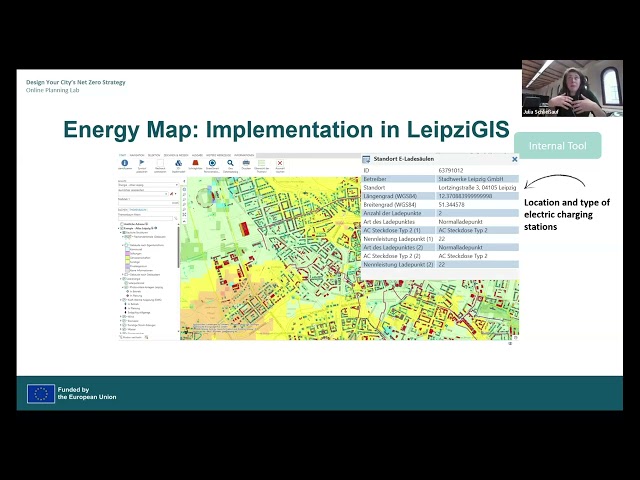Toggle the Wasser layer checkbox
The width and height of the screenshot is (640, 480).
124,329
